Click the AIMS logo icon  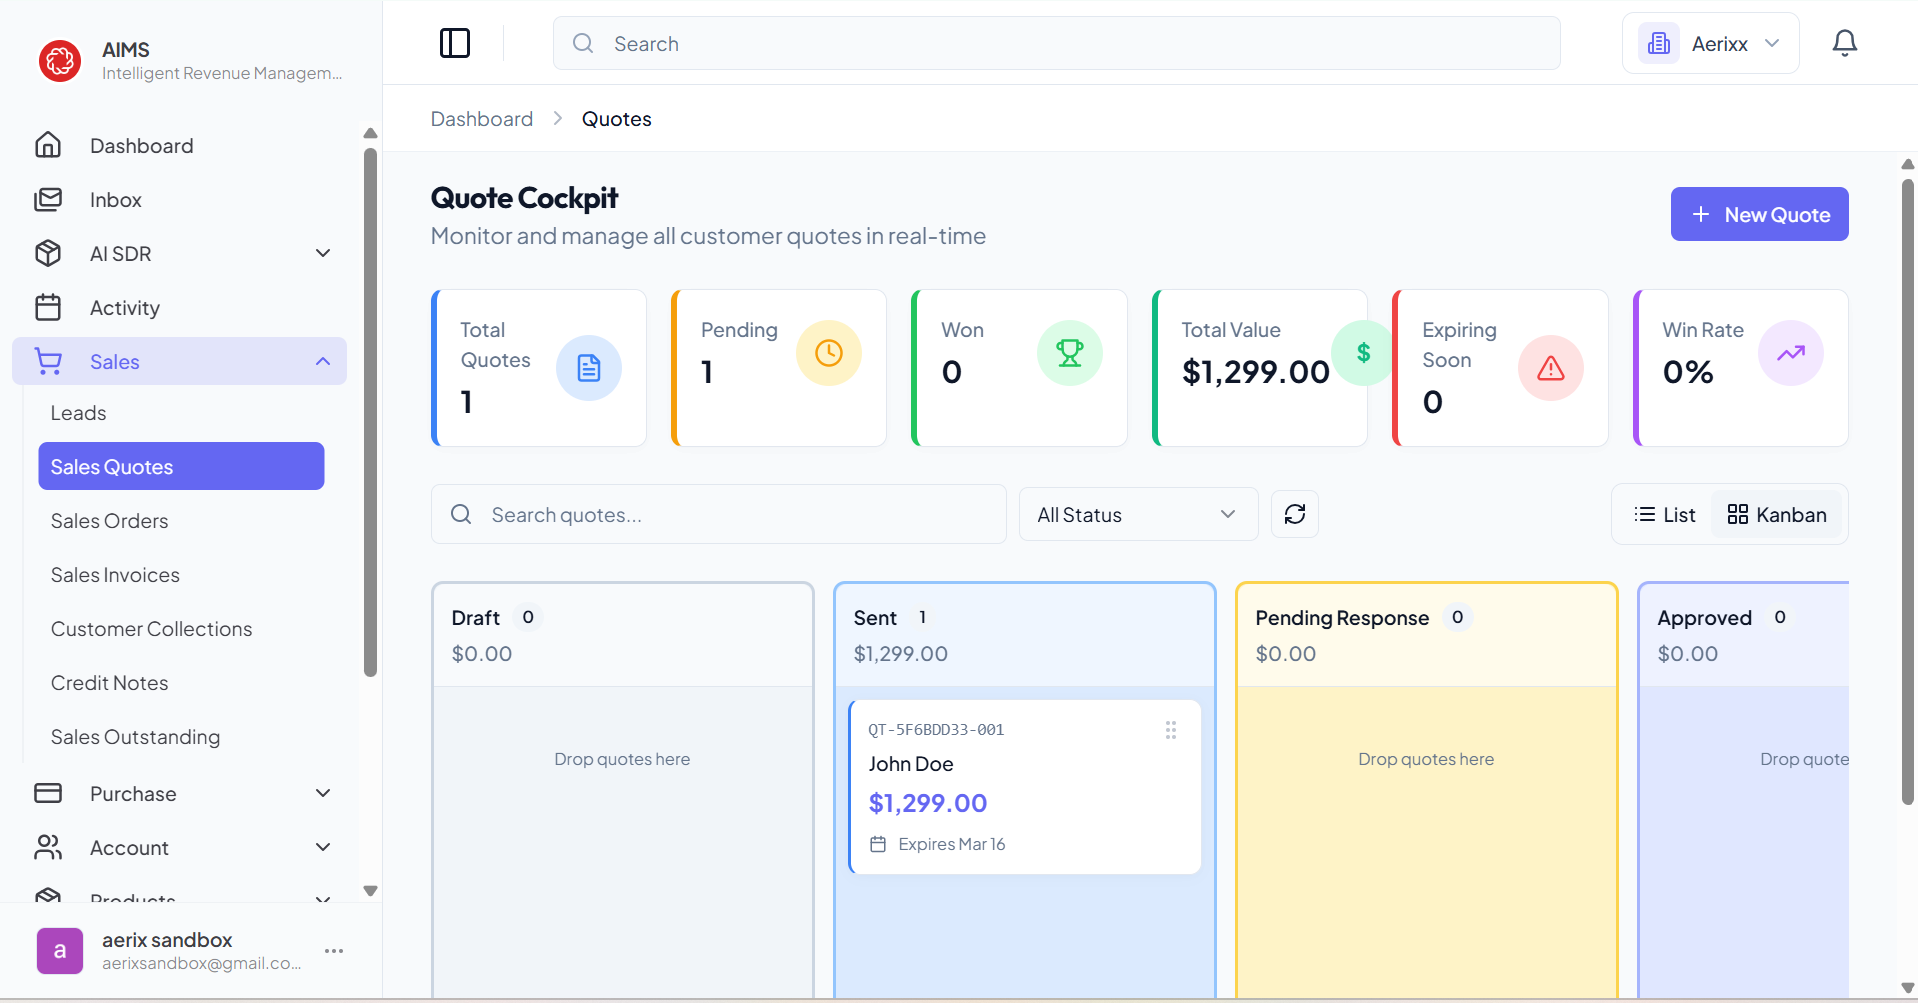[59, 60]
